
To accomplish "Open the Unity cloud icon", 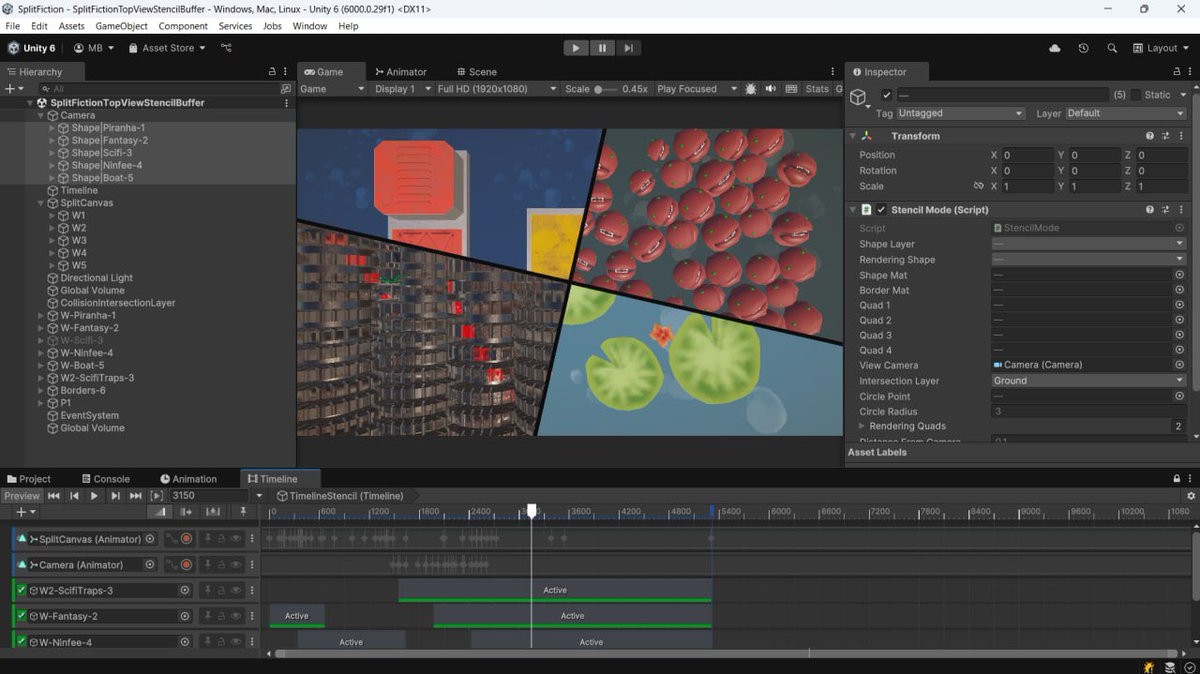I will pyautogui.click(x=1055, y=48).
